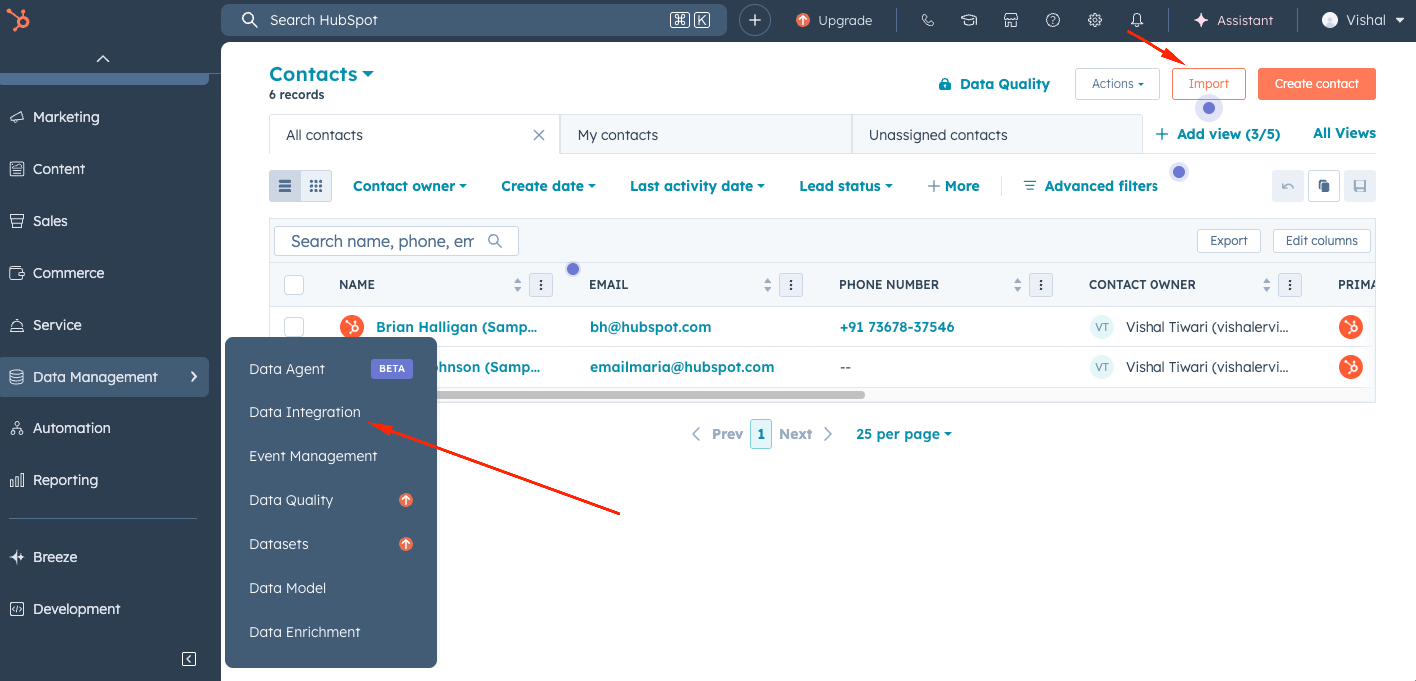
Task: Check the Brian Halligan row checkbox
Action: click(294, 327)
